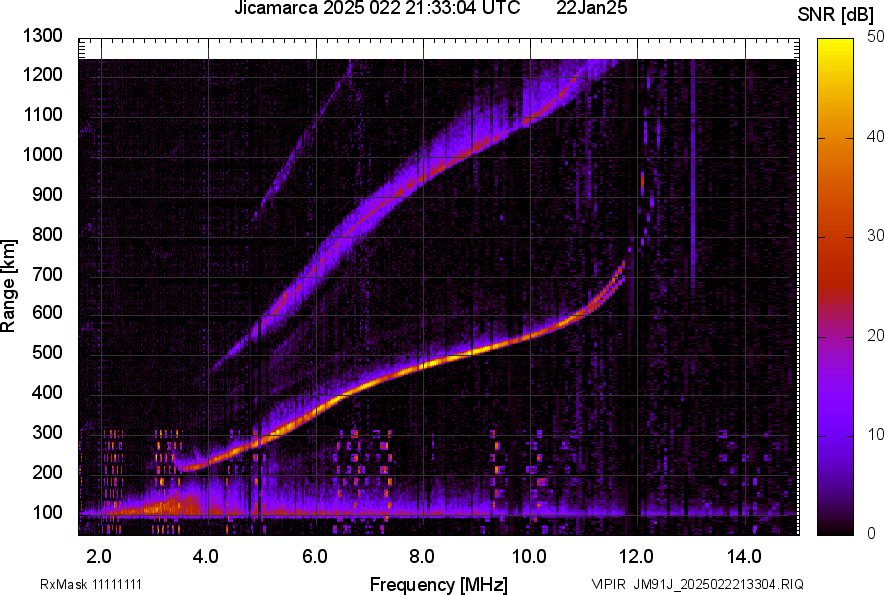
Task: Click the 'SNR [dB]' colorbar title
Action: (x=836, y=15)
